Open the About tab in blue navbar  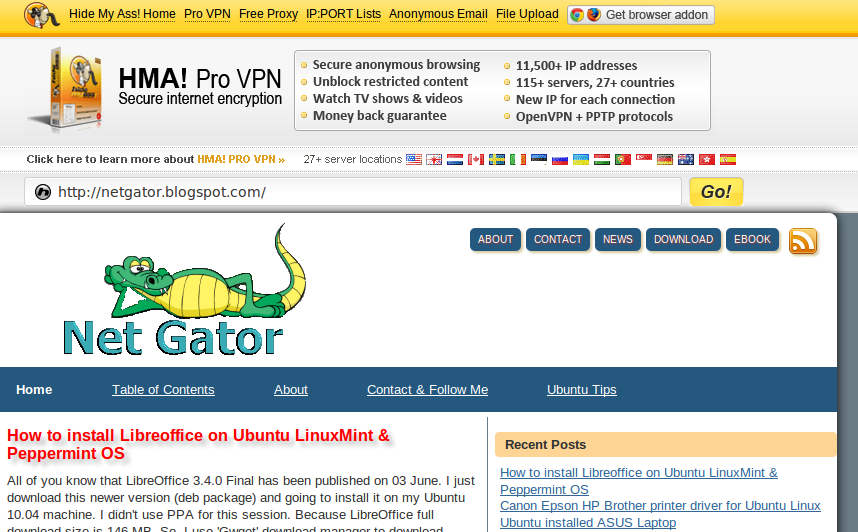(291, 390)
